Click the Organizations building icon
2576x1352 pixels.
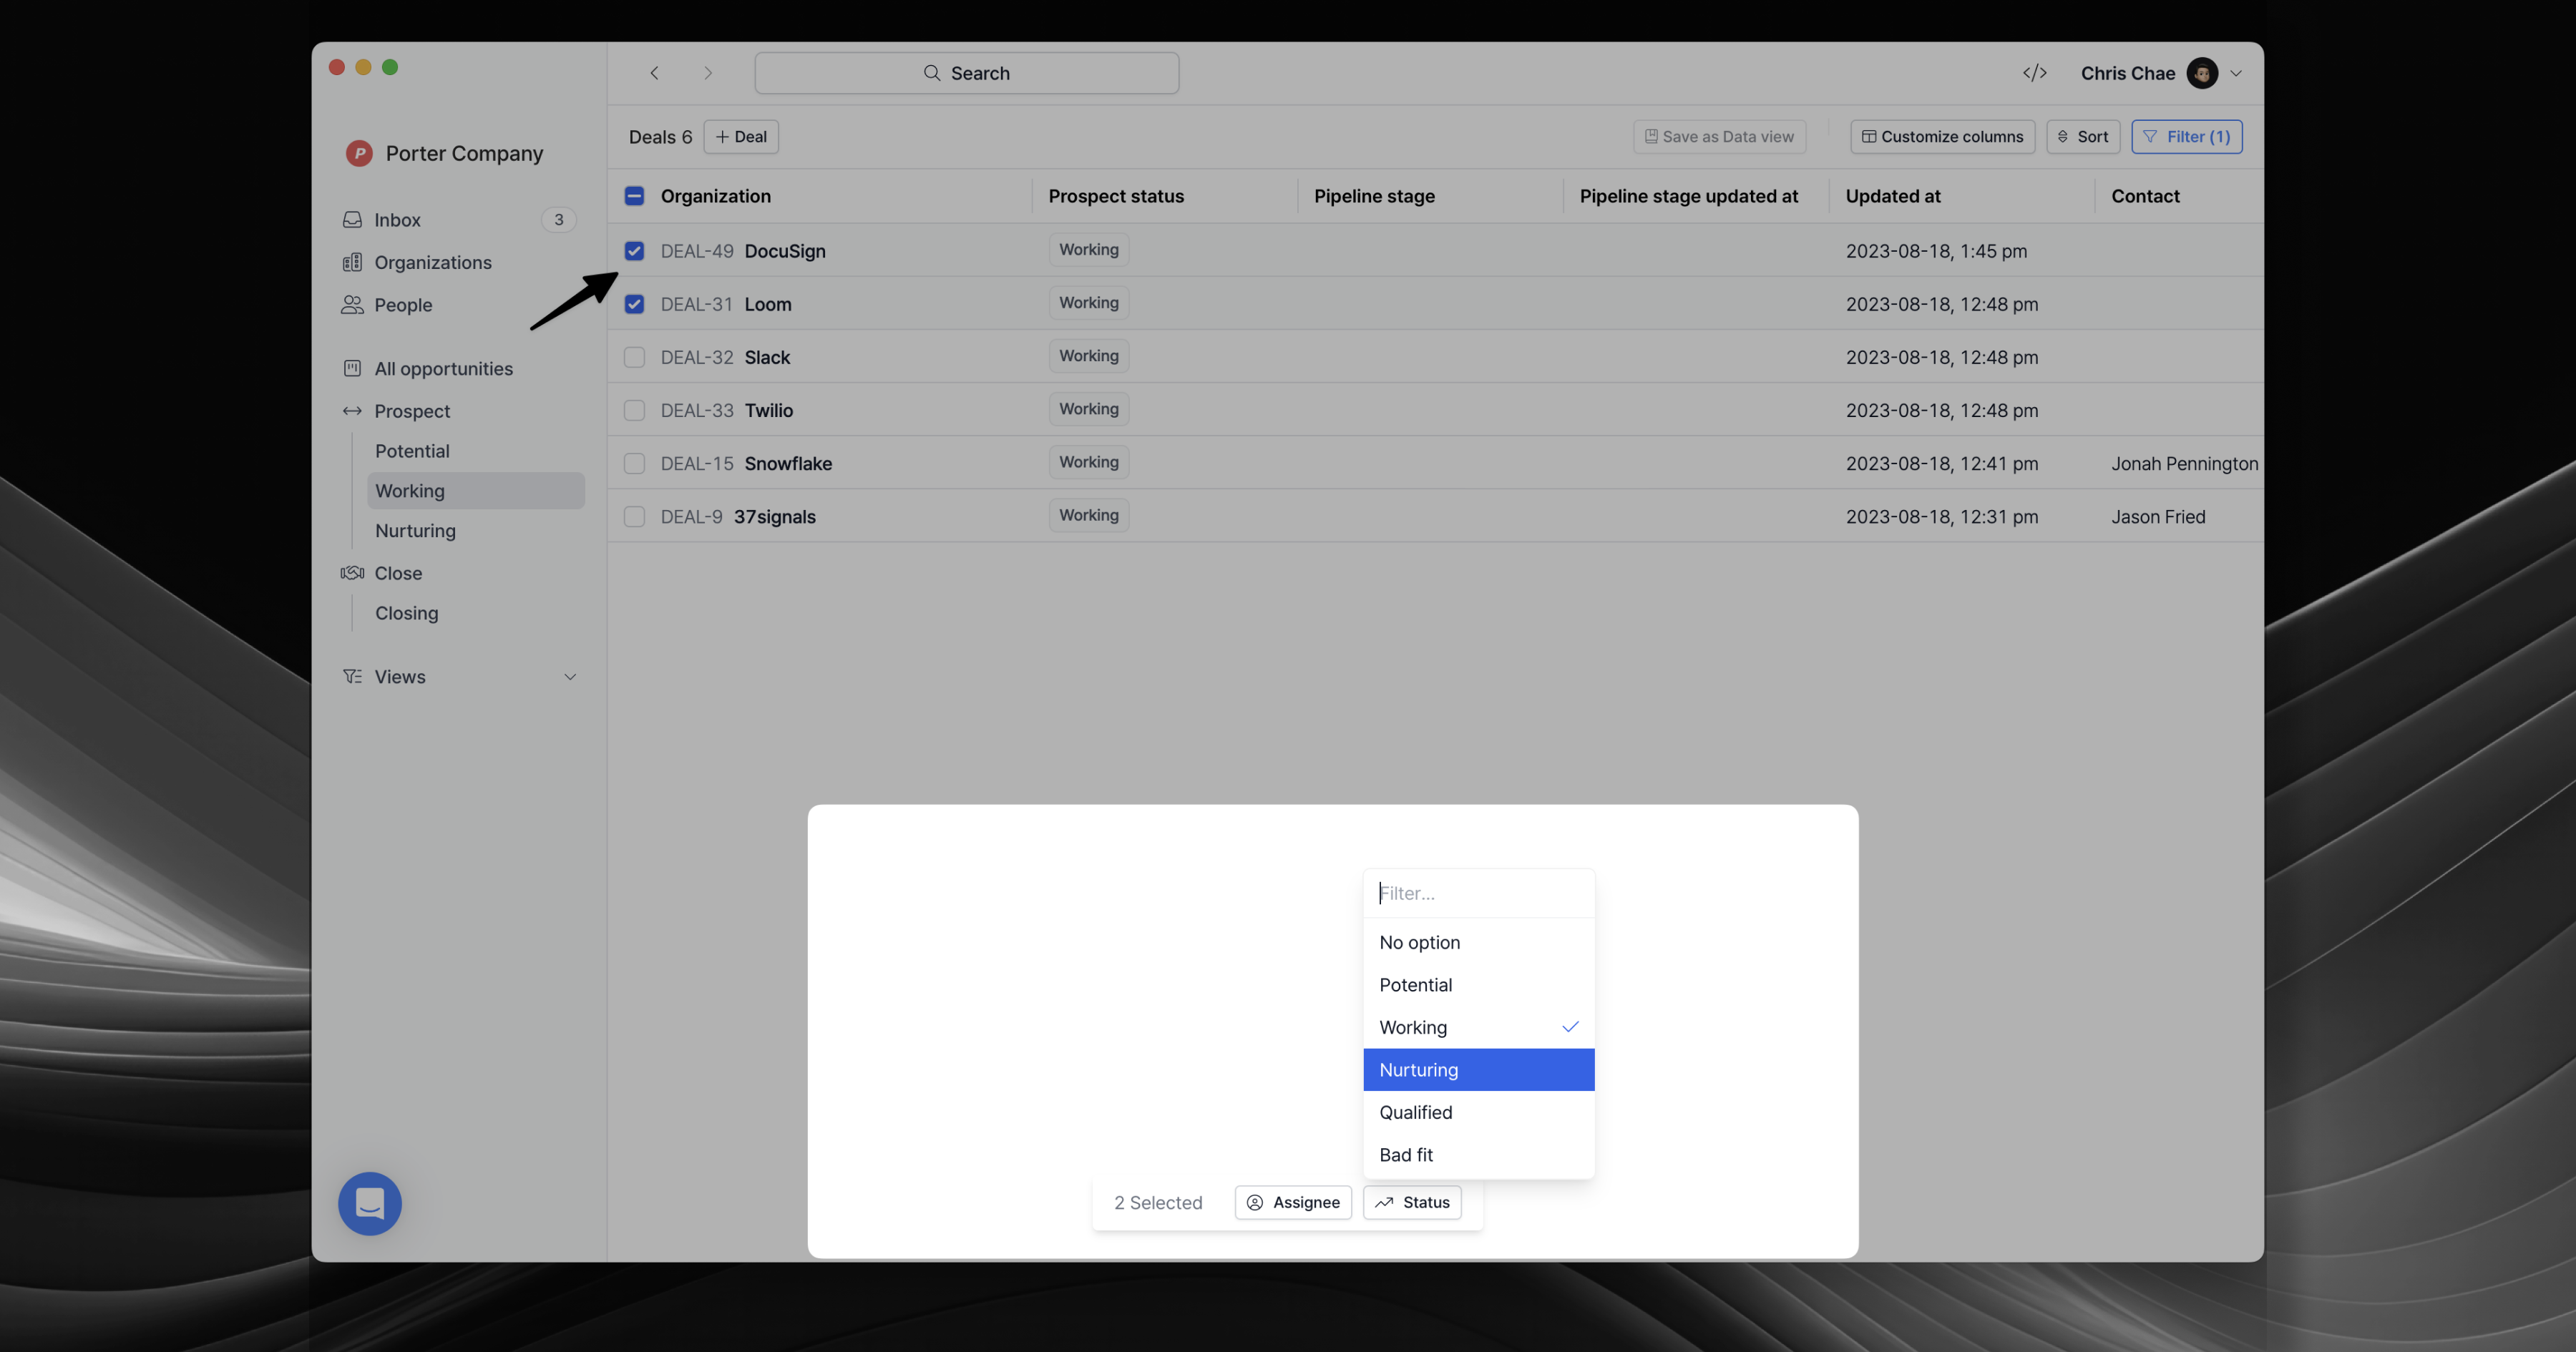coord(352,262)
